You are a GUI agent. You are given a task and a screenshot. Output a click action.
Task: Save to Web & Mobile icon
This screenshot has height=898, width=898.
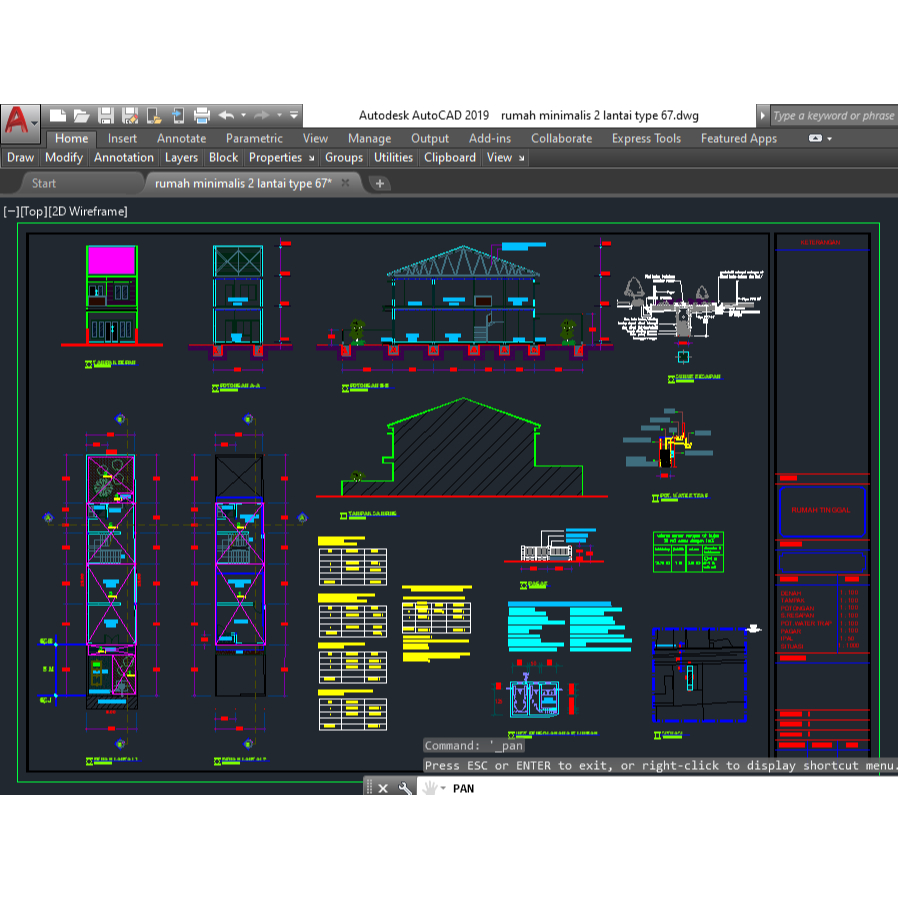178,116
